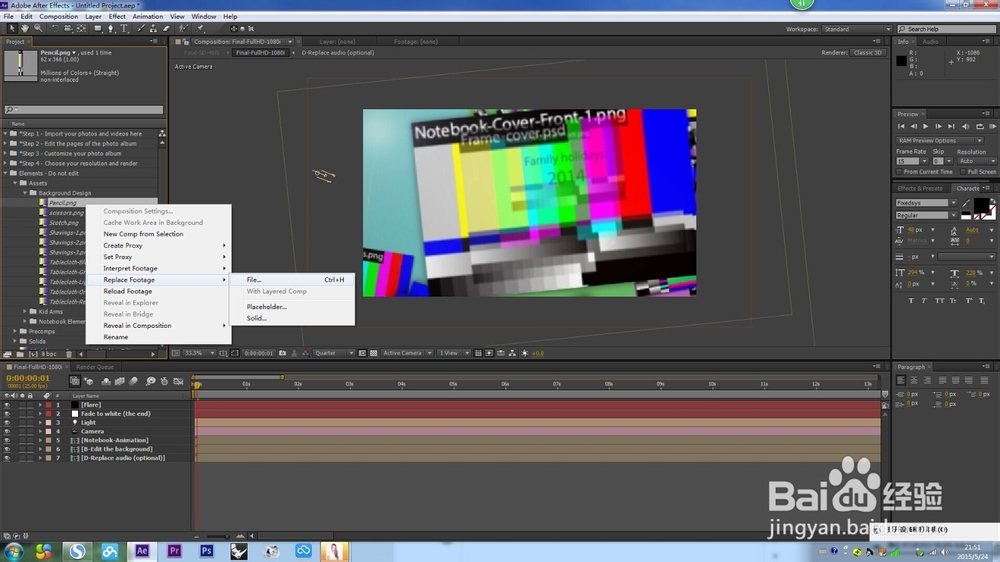Take a snapshot with the camera icon
1000x562 pixels.
click(x=282, y=353)
